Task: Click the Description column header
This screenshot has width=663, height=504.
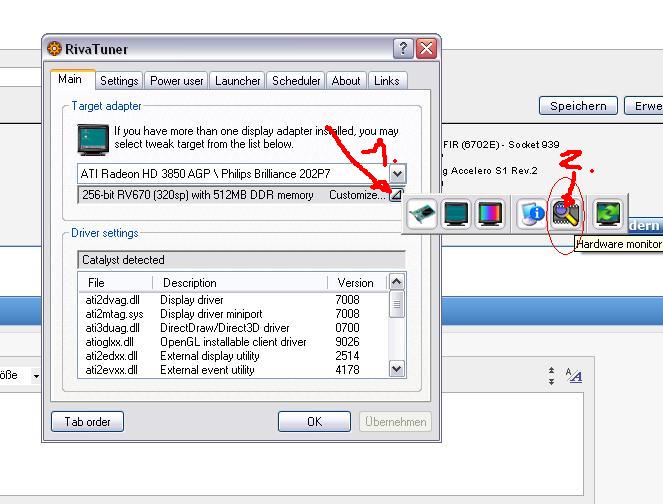Action: [240, 282]
